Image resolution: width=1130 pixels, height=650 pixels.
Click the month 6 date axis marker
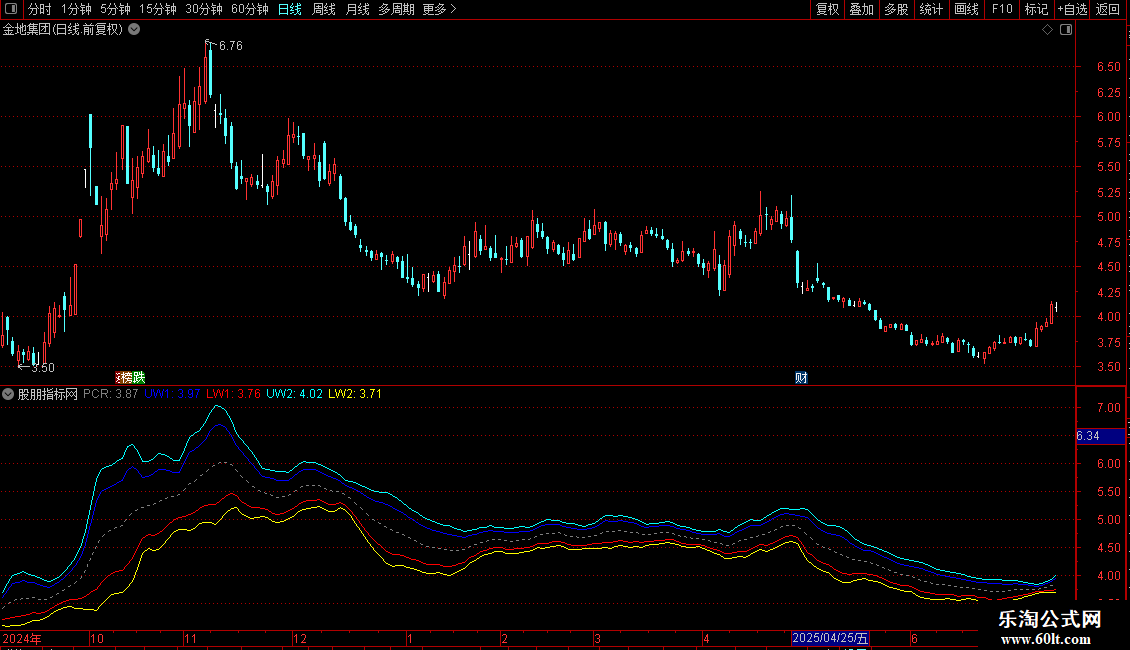click(x=914, y=639)
